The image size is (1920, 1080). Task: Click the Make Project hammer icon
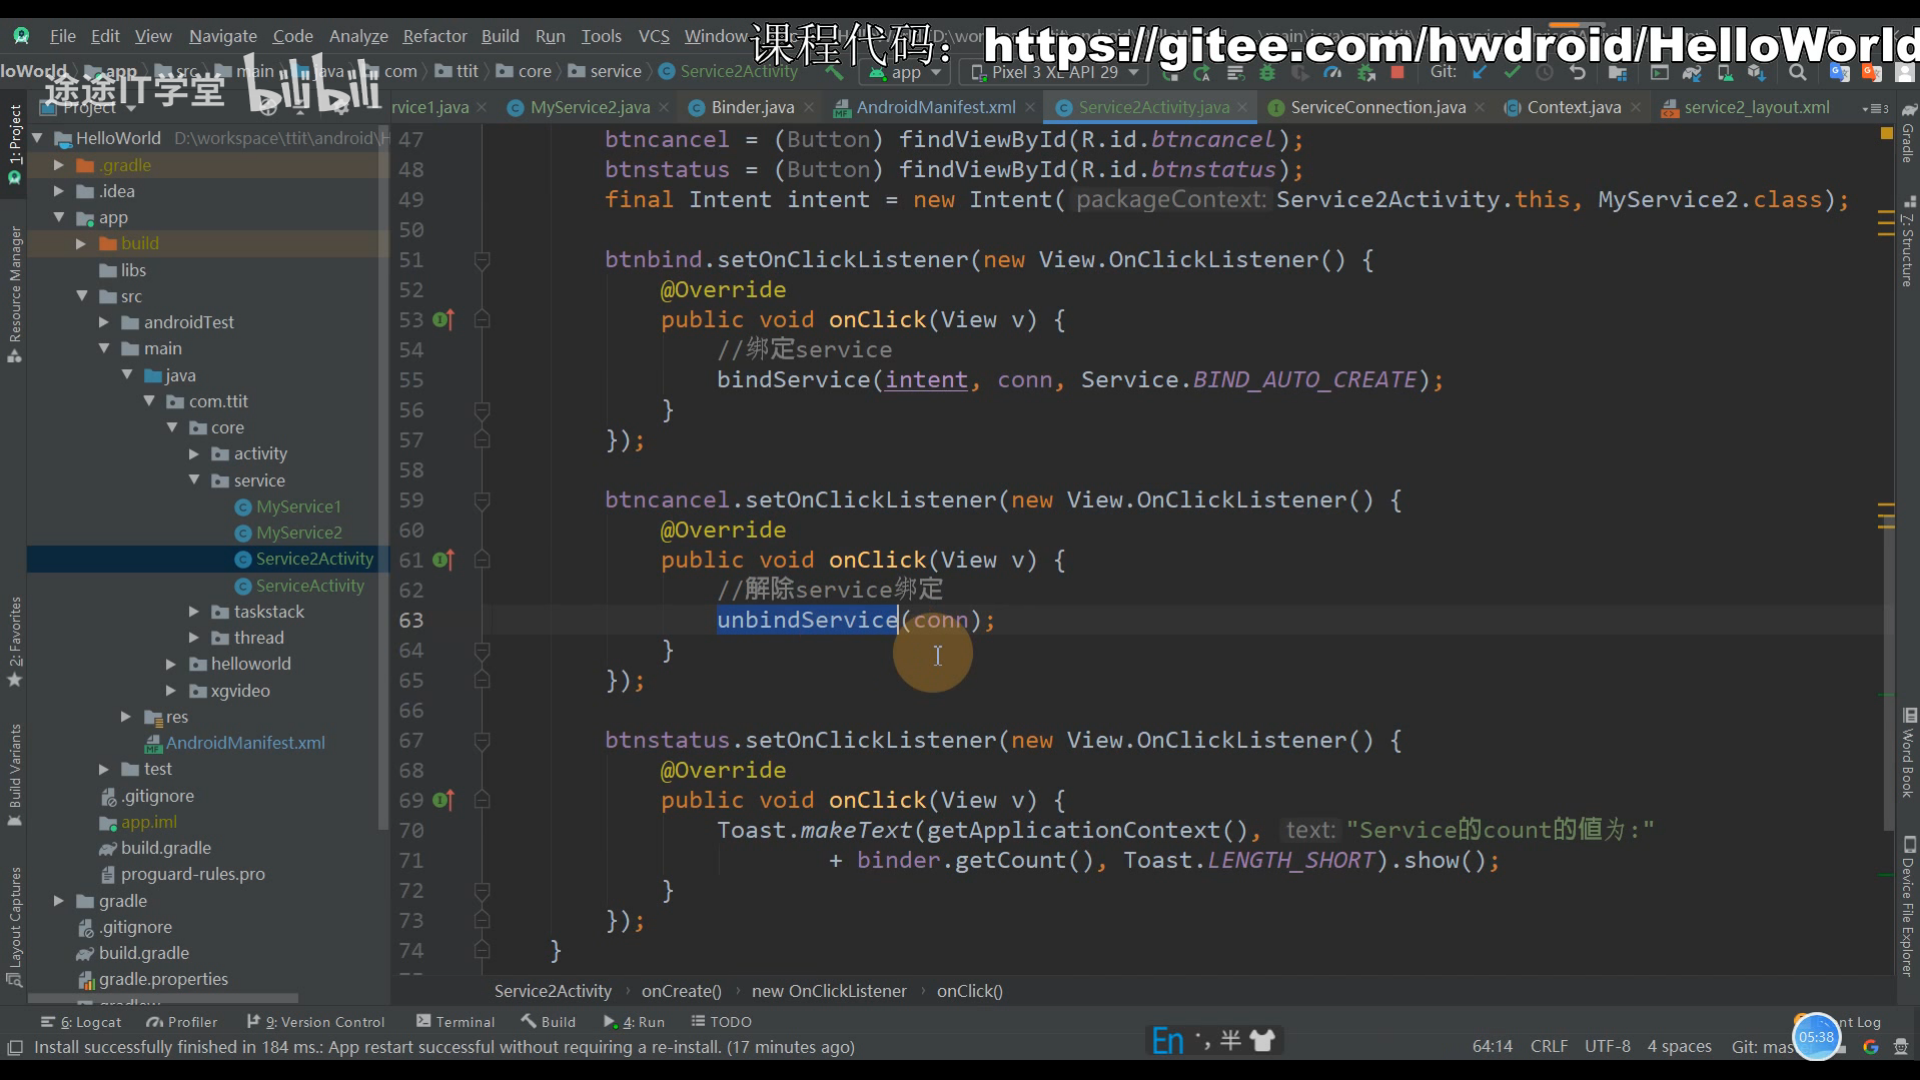(834, 72)
